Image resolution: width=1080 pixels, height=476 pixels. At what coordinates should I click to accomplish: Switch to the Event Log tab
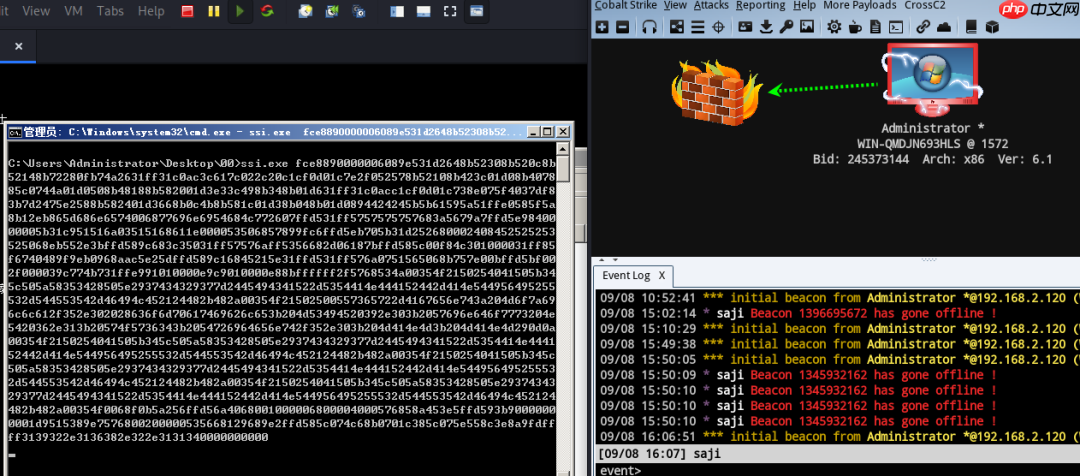tap(626, 275)
